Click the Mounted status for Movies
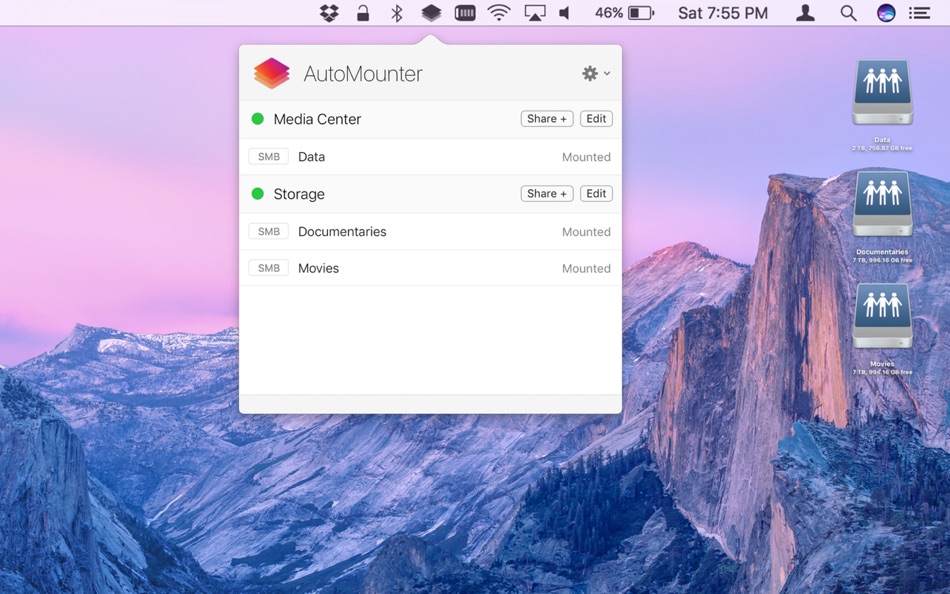 pos(586,269)
